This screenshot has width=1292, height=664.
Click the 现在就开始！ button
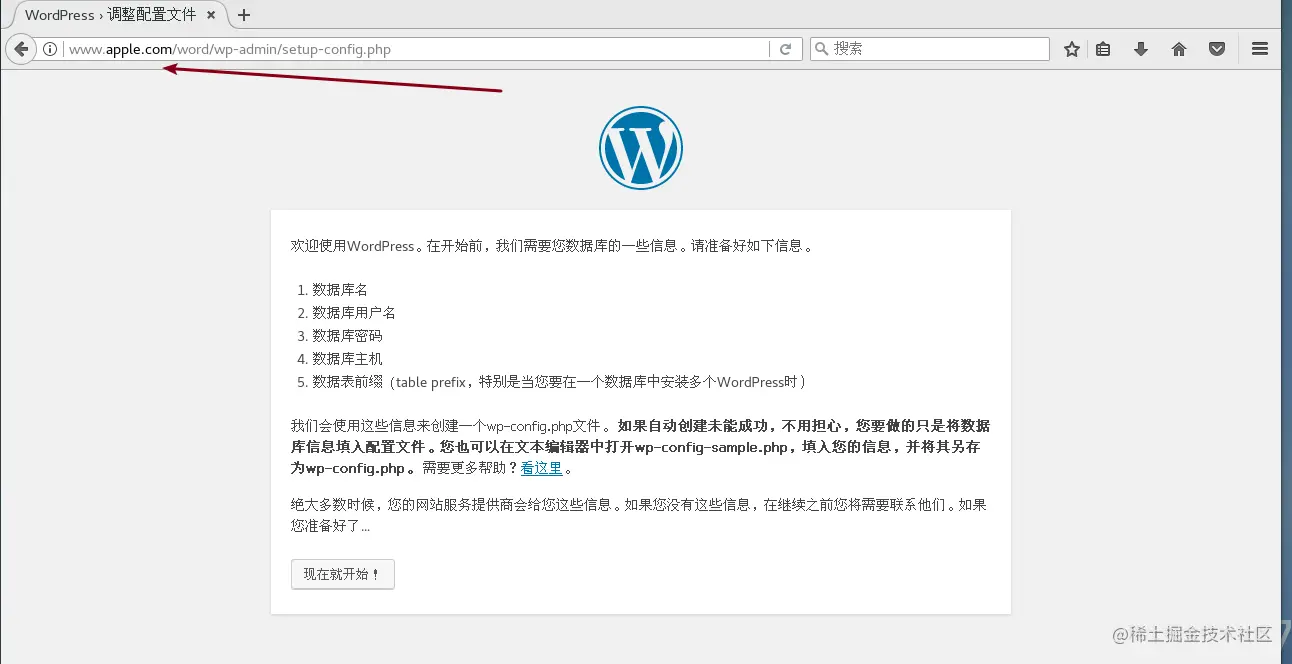coord(343,574)
